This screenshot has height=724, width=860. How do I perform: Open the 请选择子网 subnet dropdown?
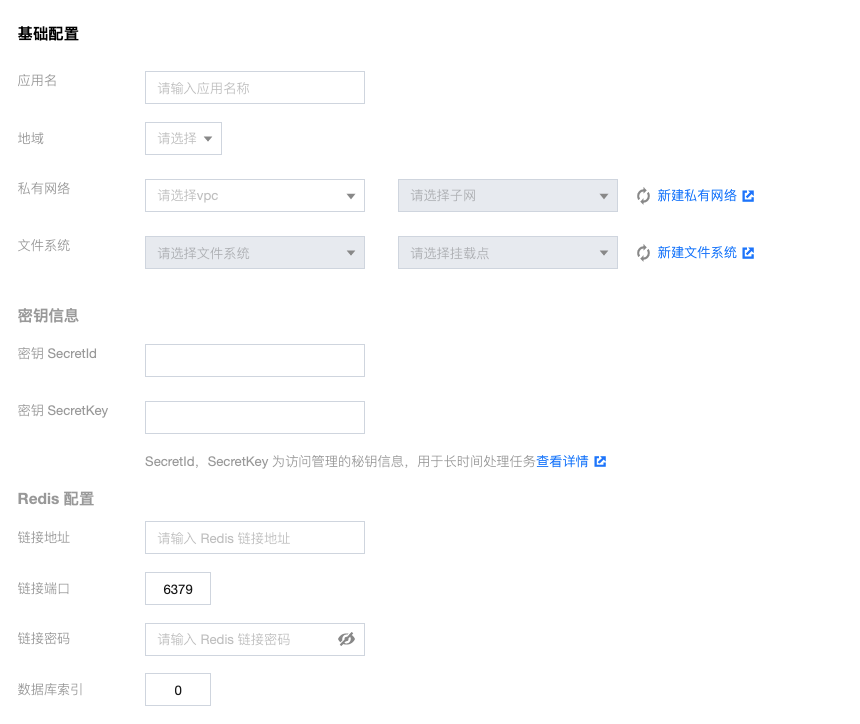[x=507, y=195]
